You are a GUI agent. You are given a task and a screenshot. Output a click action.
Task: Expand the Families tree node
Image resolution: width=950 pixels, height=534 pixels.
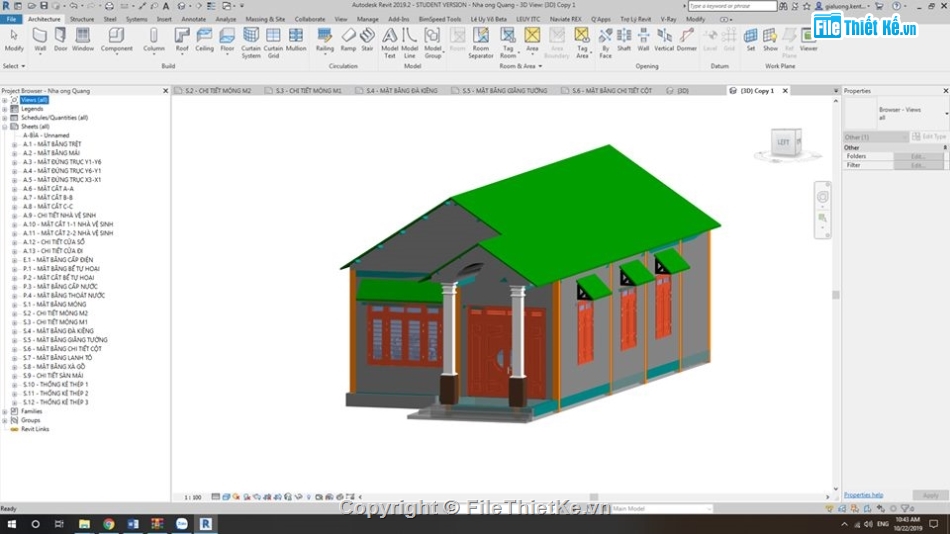tap(5, 412)
